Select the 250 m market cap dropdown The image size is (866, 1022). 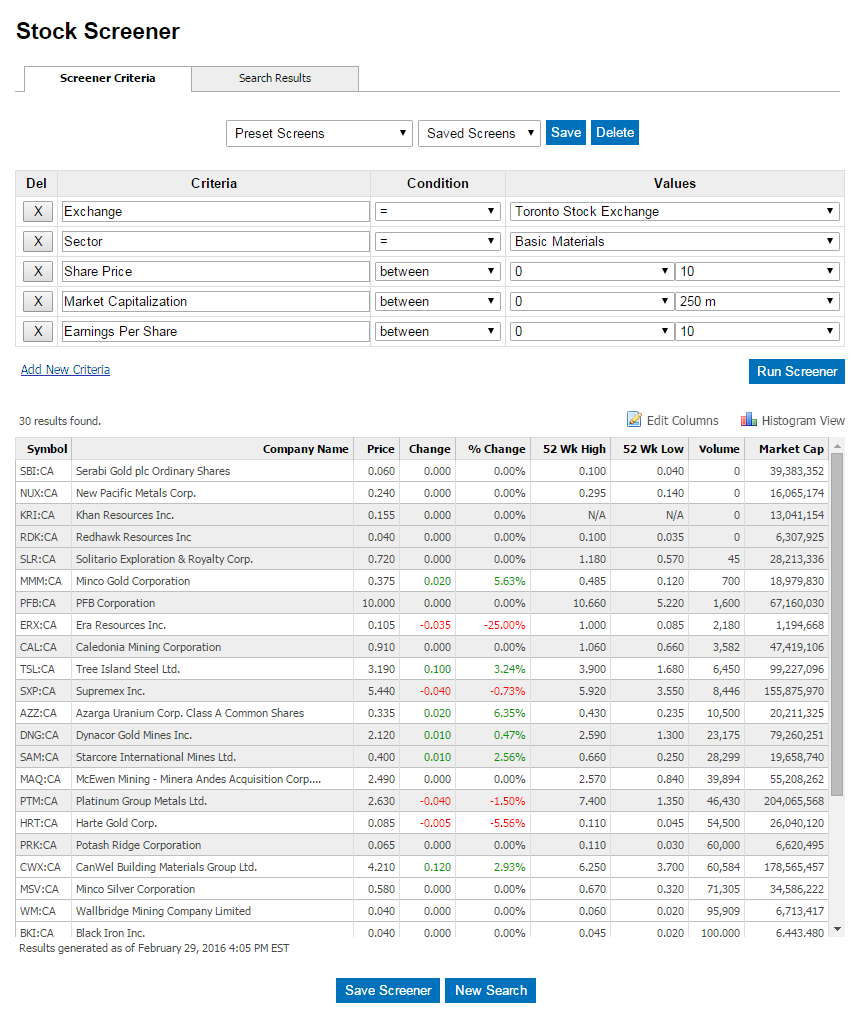758,301
